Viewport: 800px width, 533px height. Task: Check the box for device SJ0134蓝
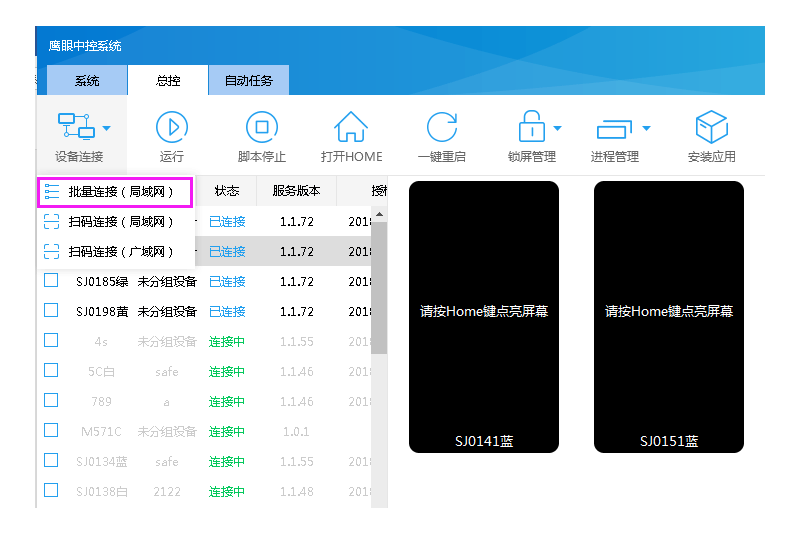point(51,461)
